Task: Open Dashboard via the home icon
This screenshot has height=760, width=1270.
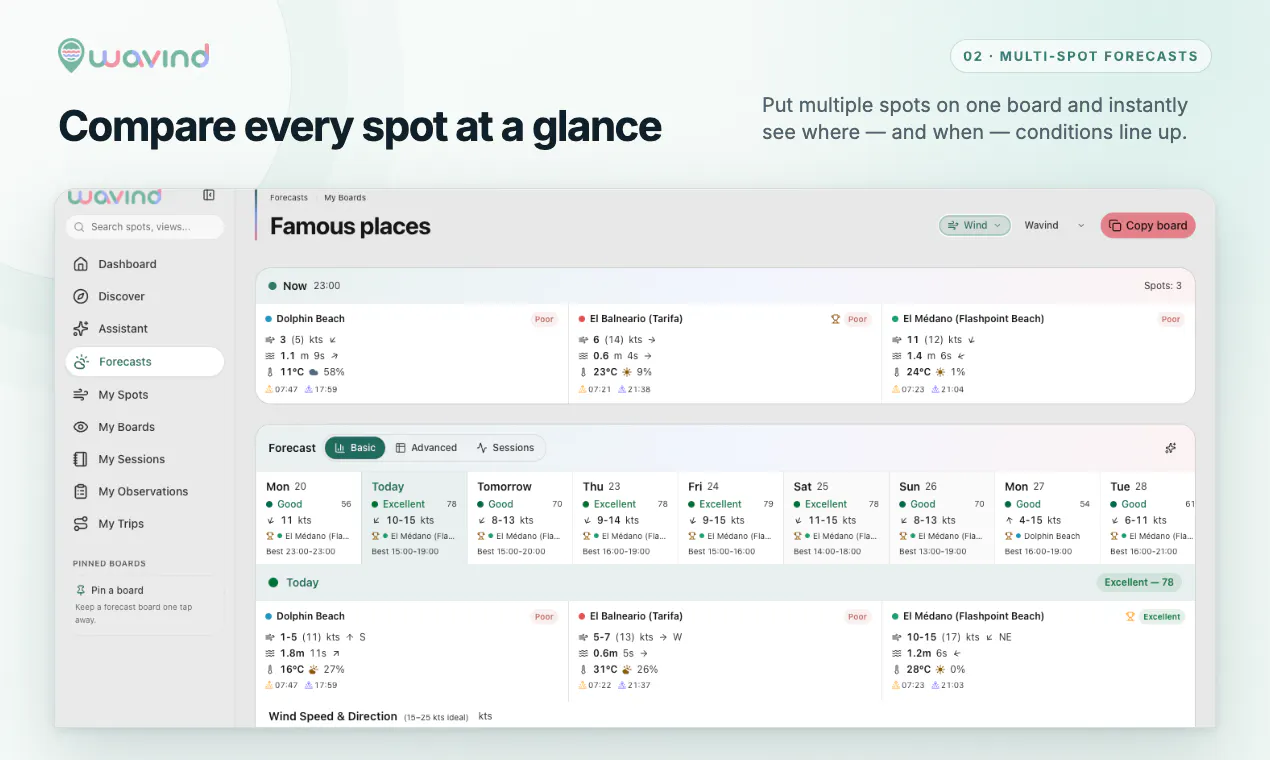Action: click(x=81, y=264)
